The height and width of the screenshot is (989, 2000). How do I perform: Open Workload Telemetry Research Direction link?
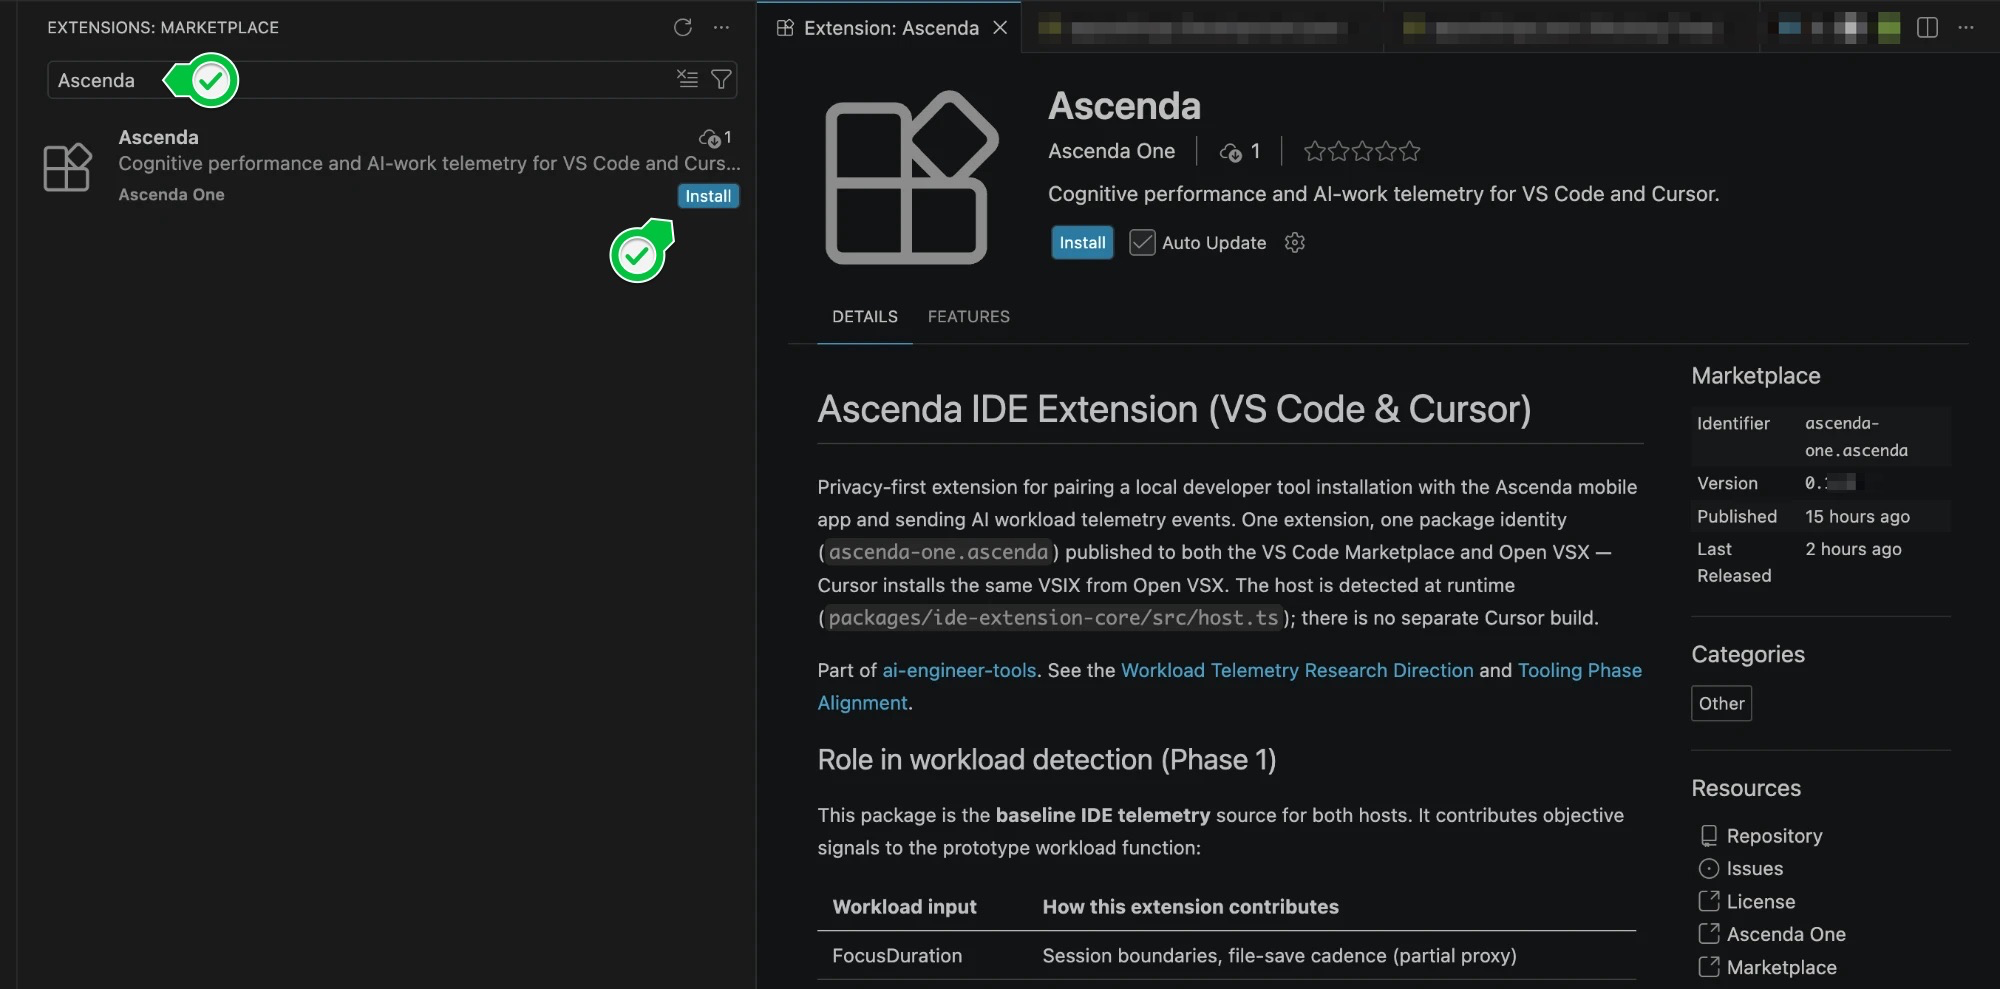click(1297, 670)
